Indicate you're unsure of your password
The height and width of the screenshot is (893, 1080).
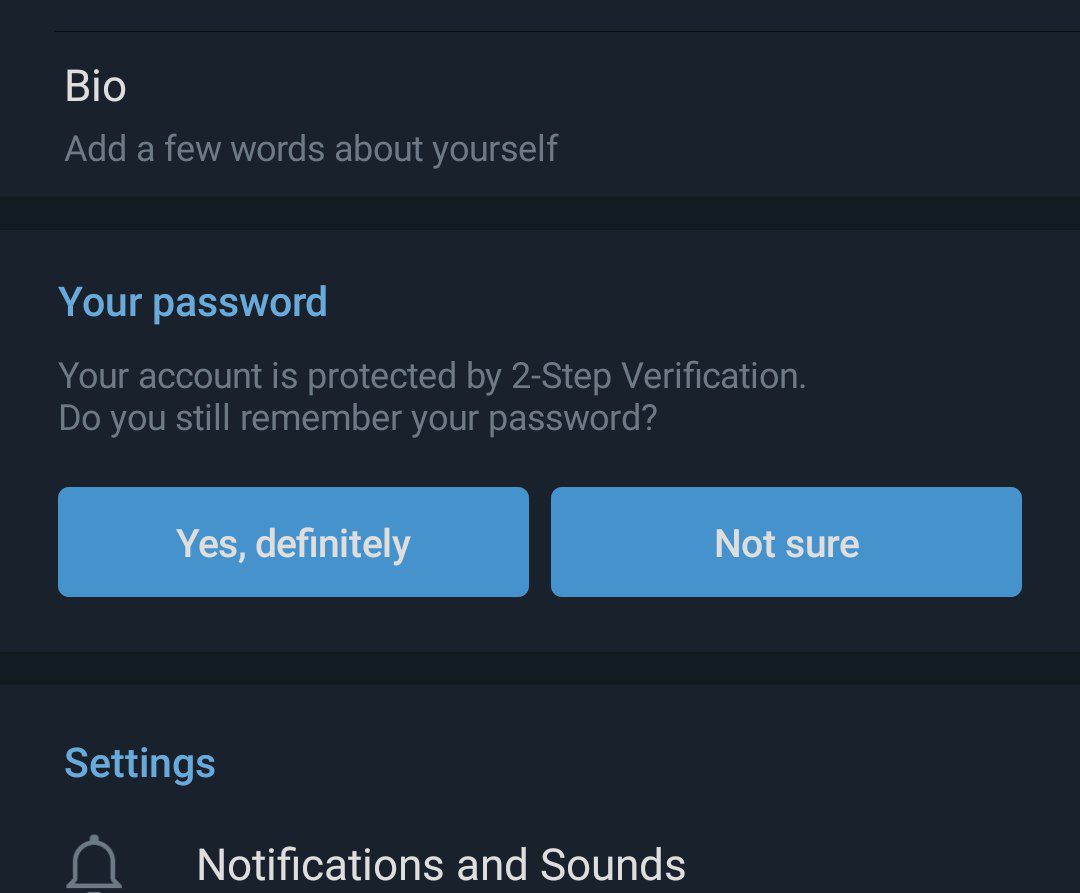click(x=786, y=542)
